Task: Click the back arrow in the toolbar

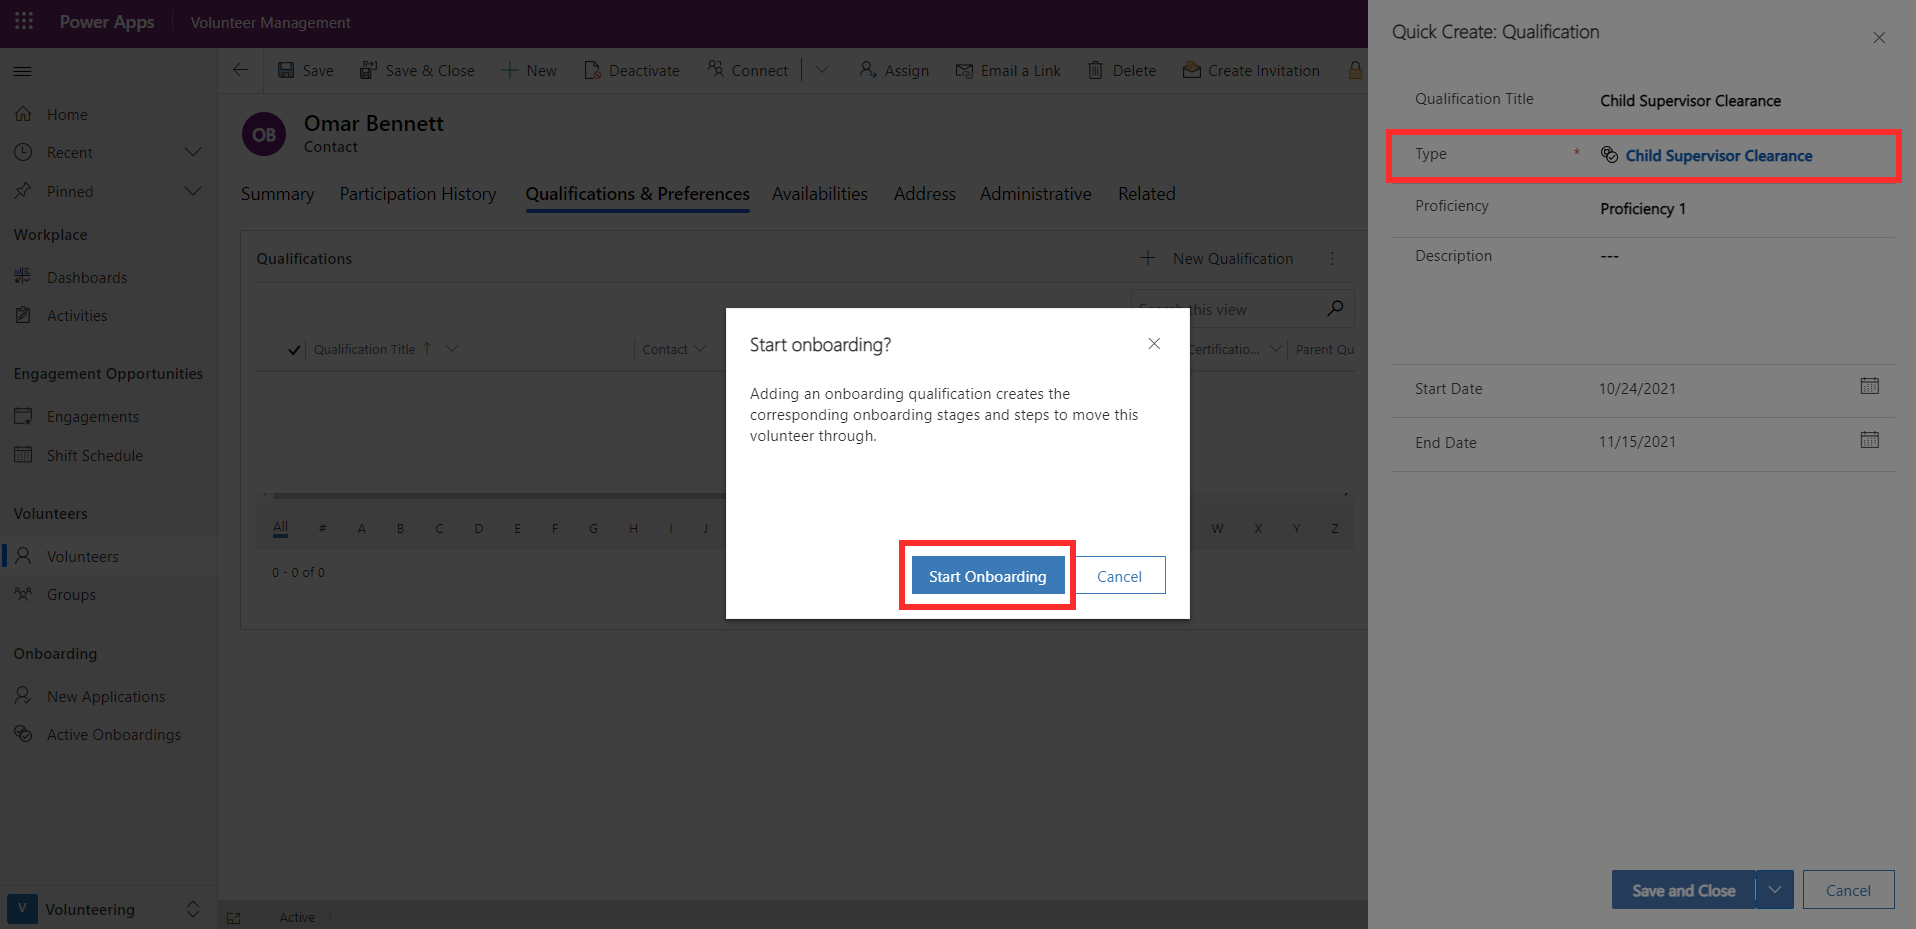Action: pos(240,70)
